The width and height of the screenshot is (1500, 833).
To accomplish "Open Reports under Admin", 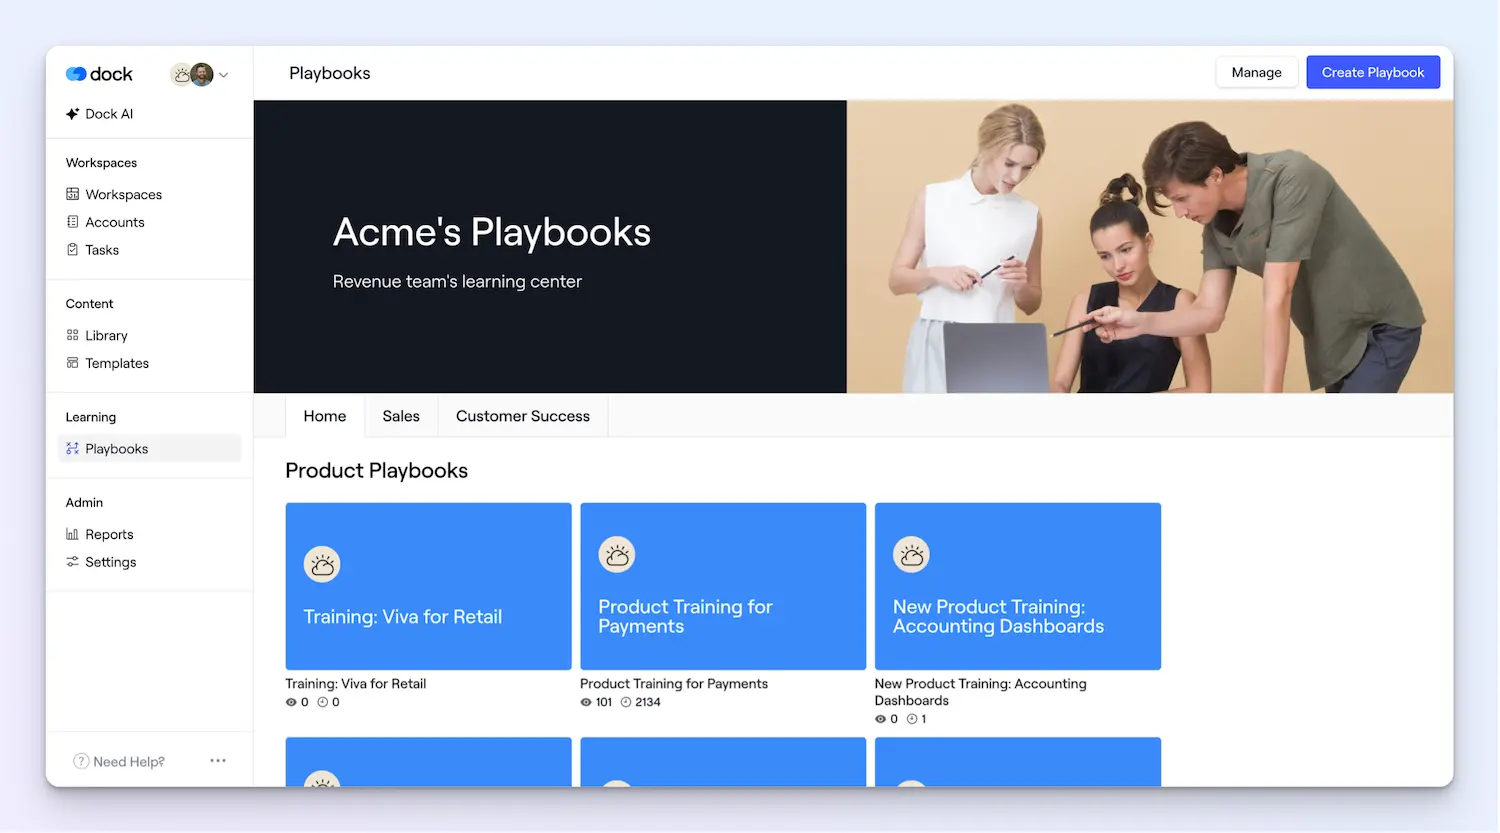I will (x=109, y=534).
